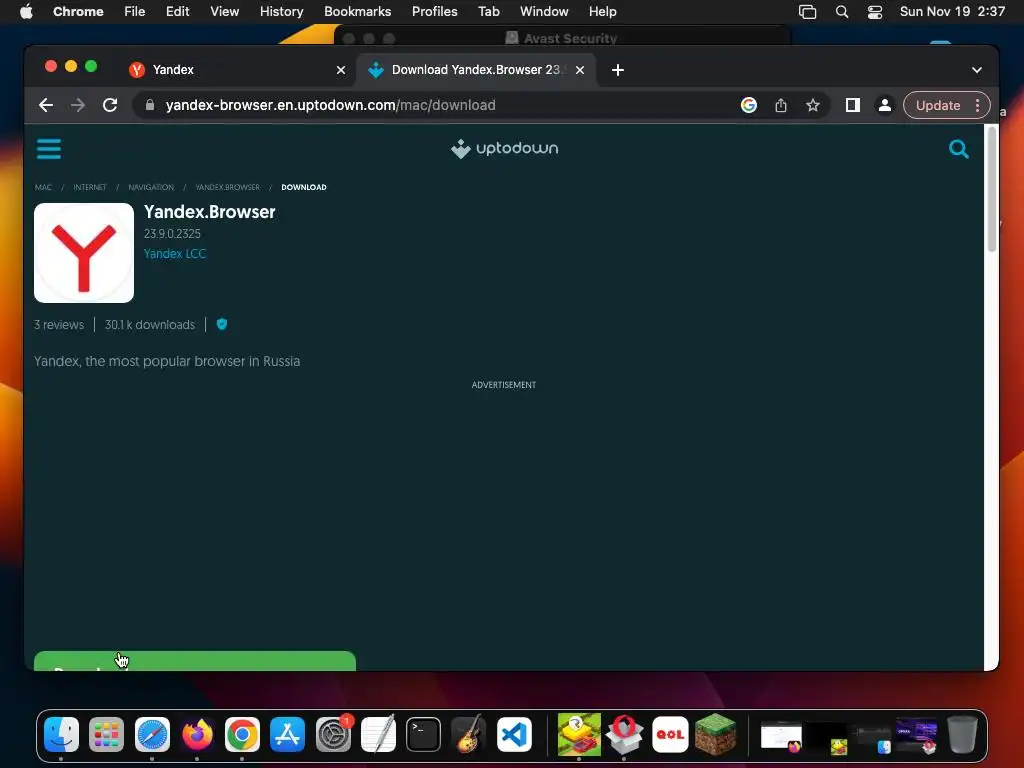The image size is (1024, 768).
Task: Open Minecraft grass block Dock icon
Action: coord(716,734)
